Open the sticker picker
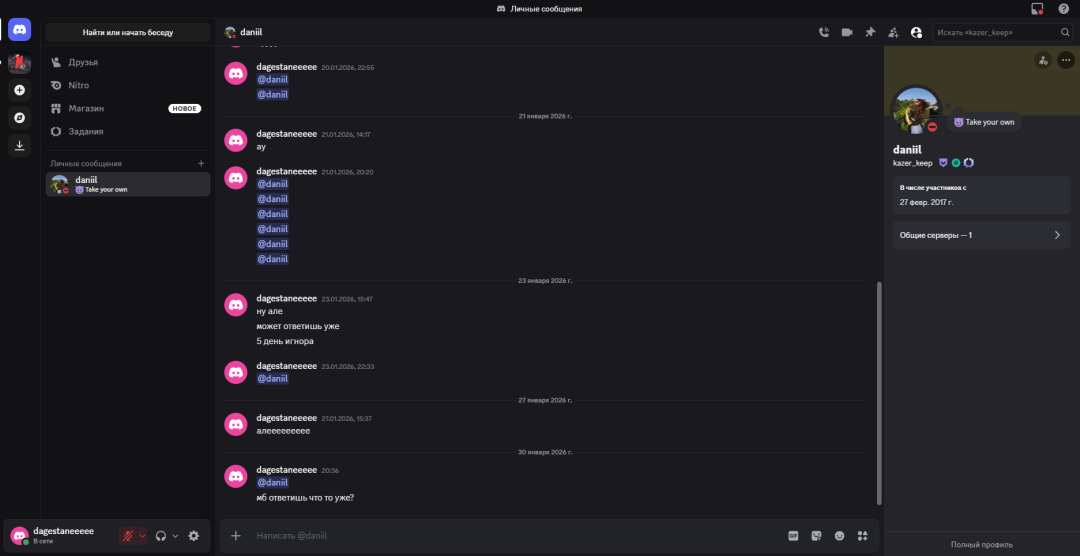Viewport: 1080px width, 556px height. coord(816,535)
